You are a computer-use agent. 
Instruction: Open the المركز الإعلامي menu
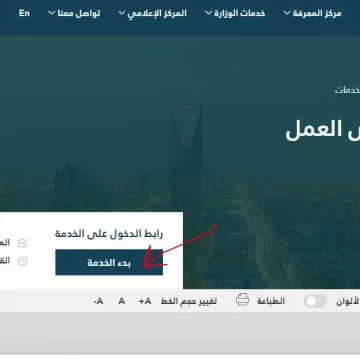tap(157, 13)
